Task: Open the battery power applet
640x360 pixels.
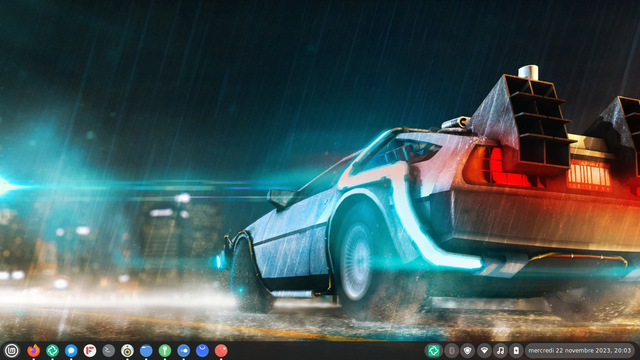Action: click(516, 350)
